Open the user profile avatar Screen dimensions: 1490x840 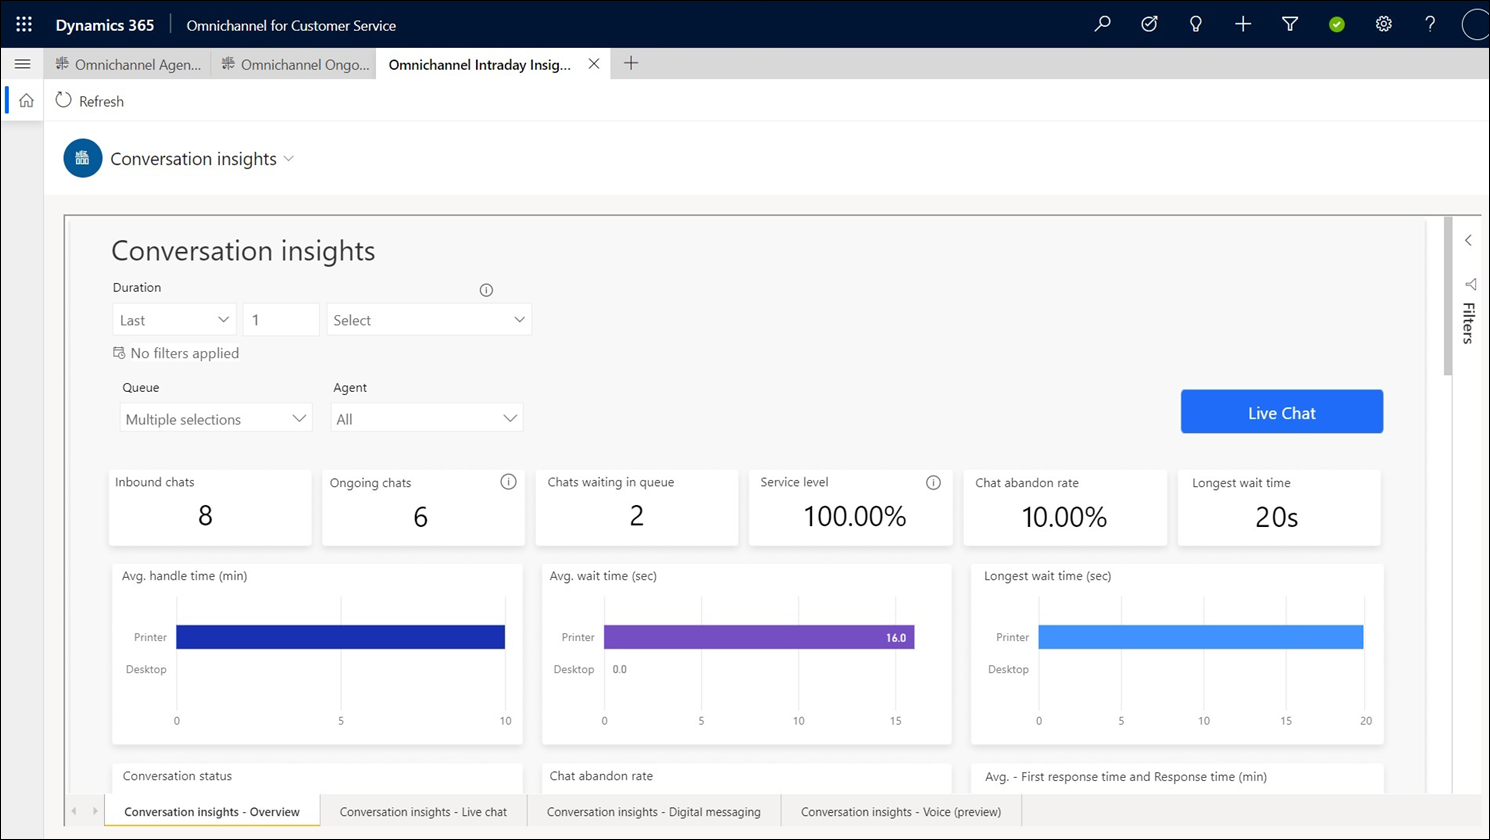[x=1476, y=24]
